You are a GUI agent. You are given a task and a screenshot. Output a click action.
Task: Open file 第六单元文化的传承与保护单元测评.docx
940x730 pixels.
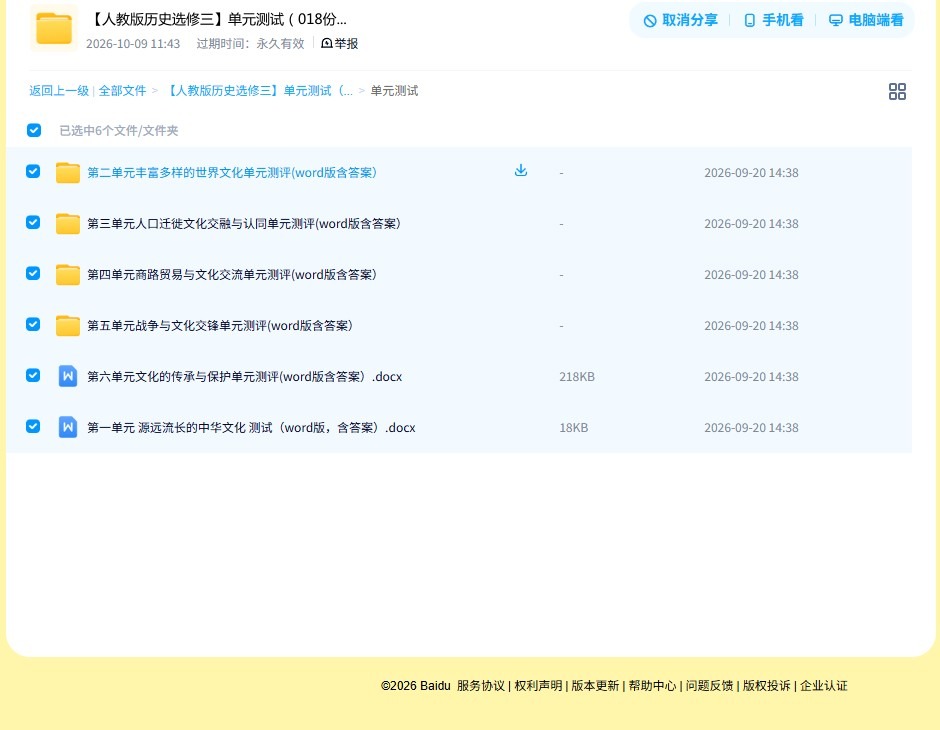245,376
